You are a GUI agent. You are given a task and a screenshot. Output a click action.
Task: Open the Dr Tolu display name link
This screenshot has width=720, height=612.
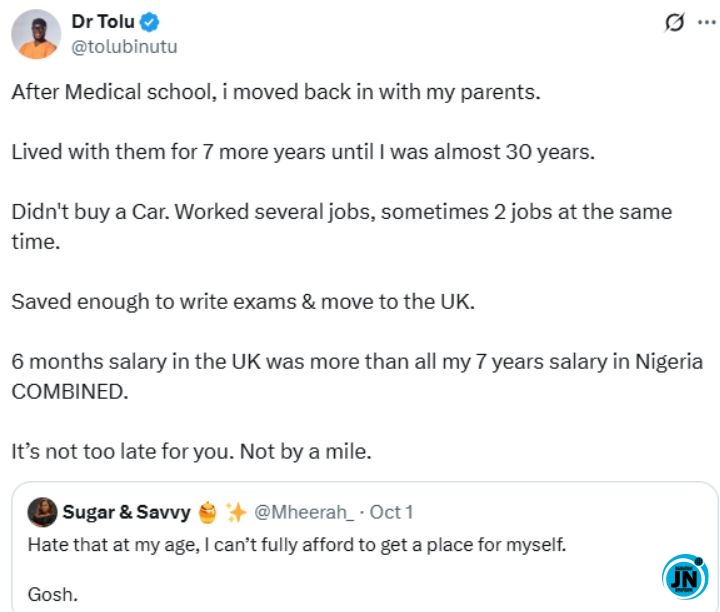pos(103,22)
